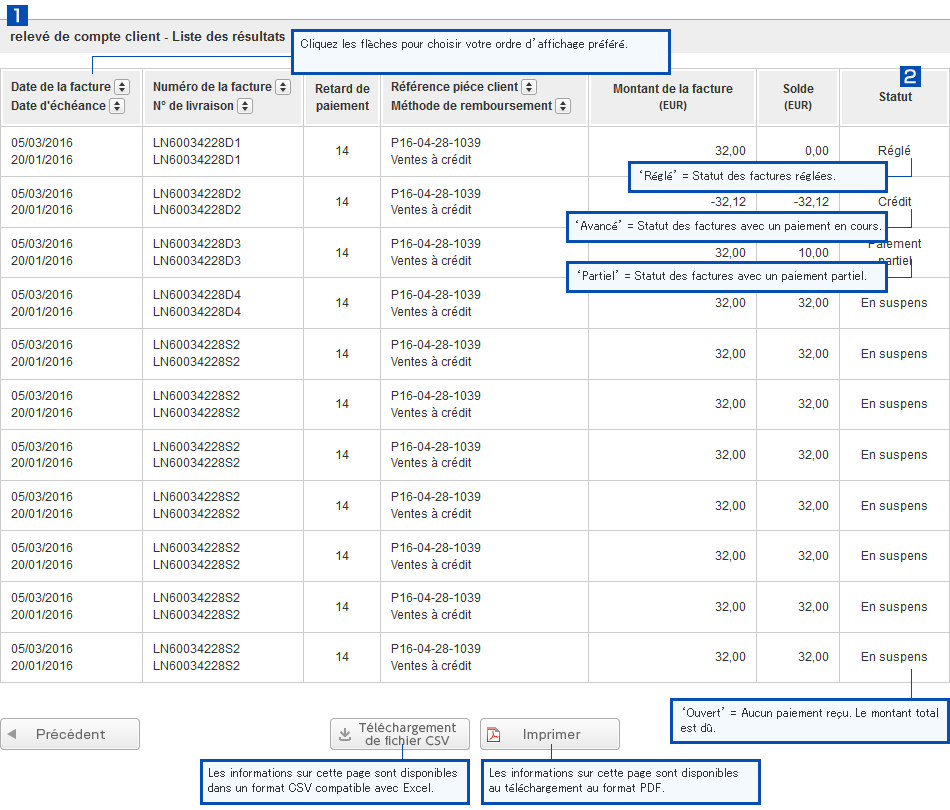Image resolution: width=950 pixels, height=810 pixels.
Task: Click En suspens status in LN60034228D4 row
Action: point(894,303)
